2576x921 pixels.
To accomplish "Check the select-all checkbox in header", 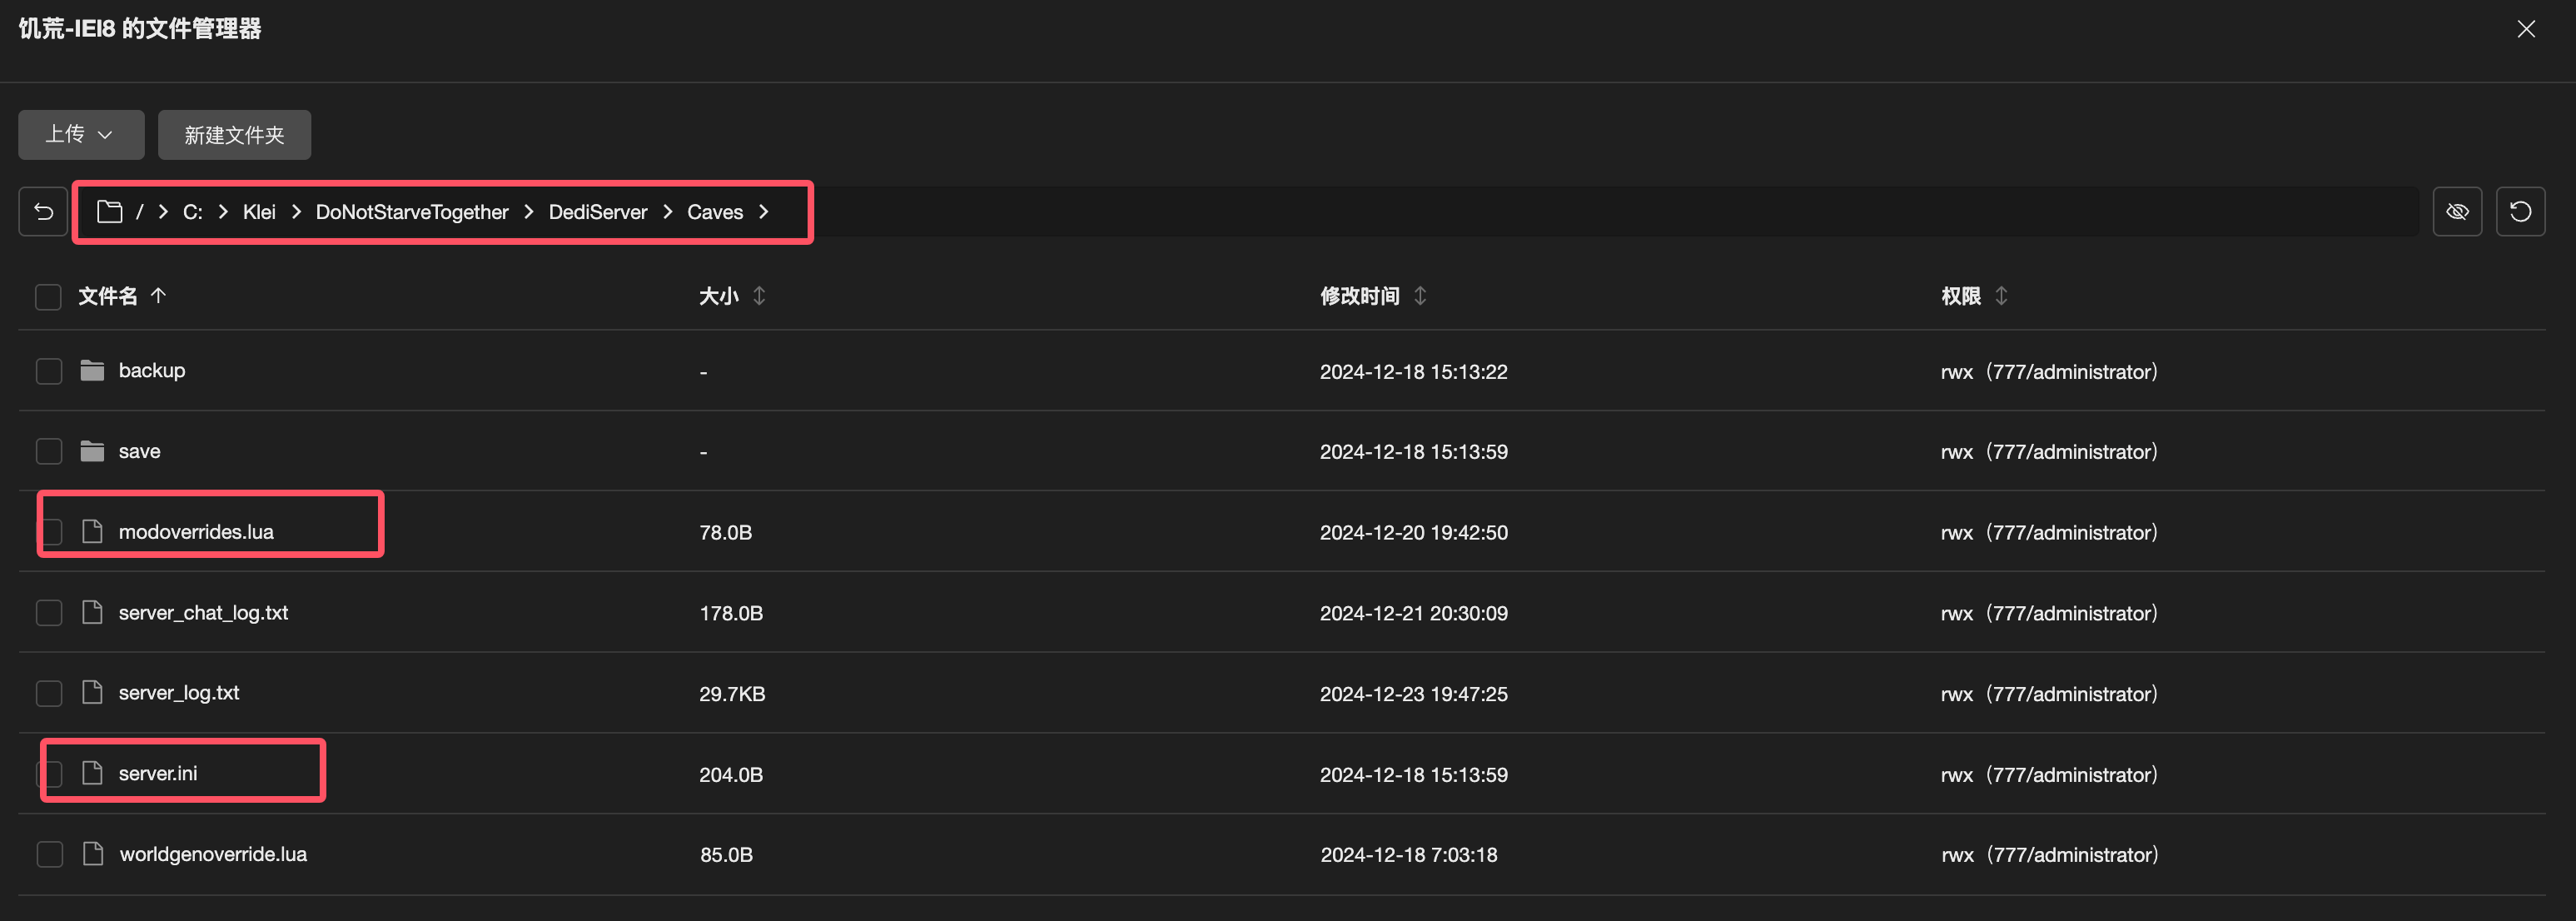I will click(x=48, y=296).
